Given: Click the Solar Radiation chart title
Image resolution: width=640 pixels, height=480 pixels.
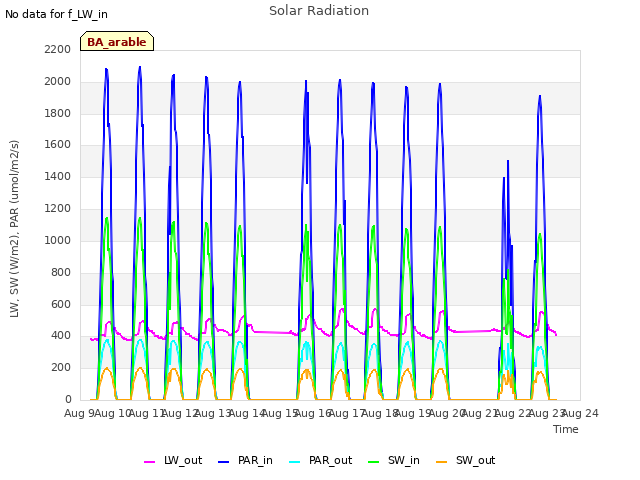Looking at the screenshot, I should 319,11.
